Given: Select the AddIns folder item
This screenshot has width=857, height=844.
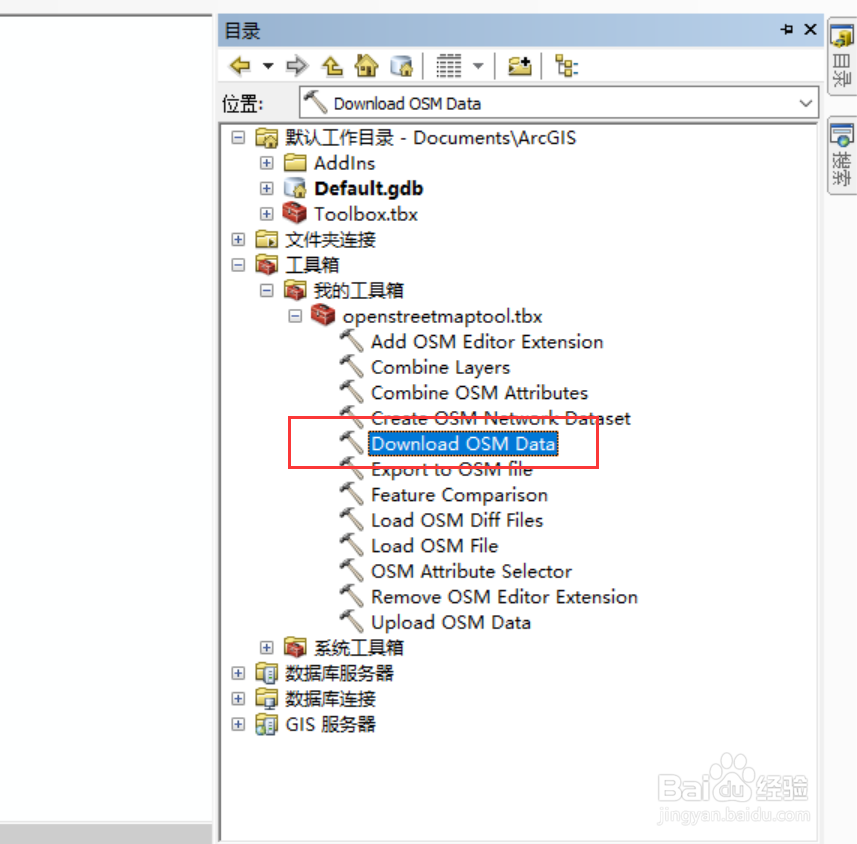Looking at the screenshot, I should (x=344, y=163).
